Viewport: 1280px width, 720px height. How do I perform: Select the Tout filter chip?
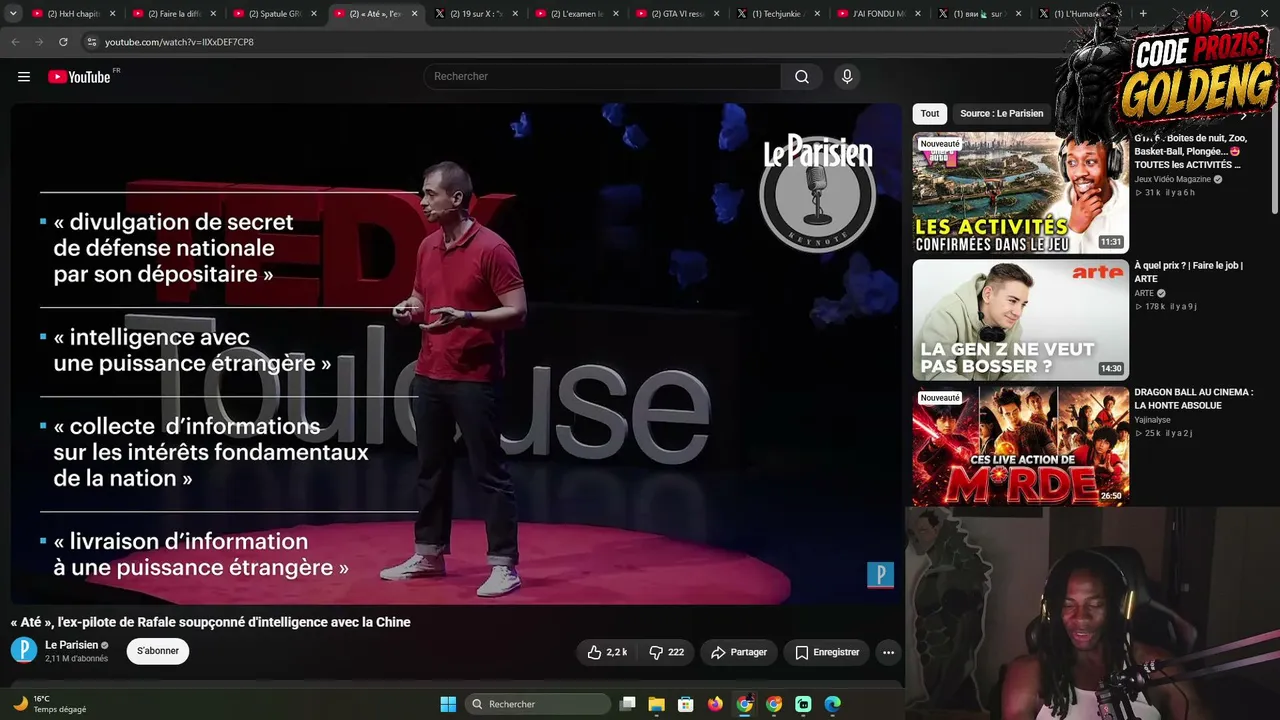coord(930,113)
